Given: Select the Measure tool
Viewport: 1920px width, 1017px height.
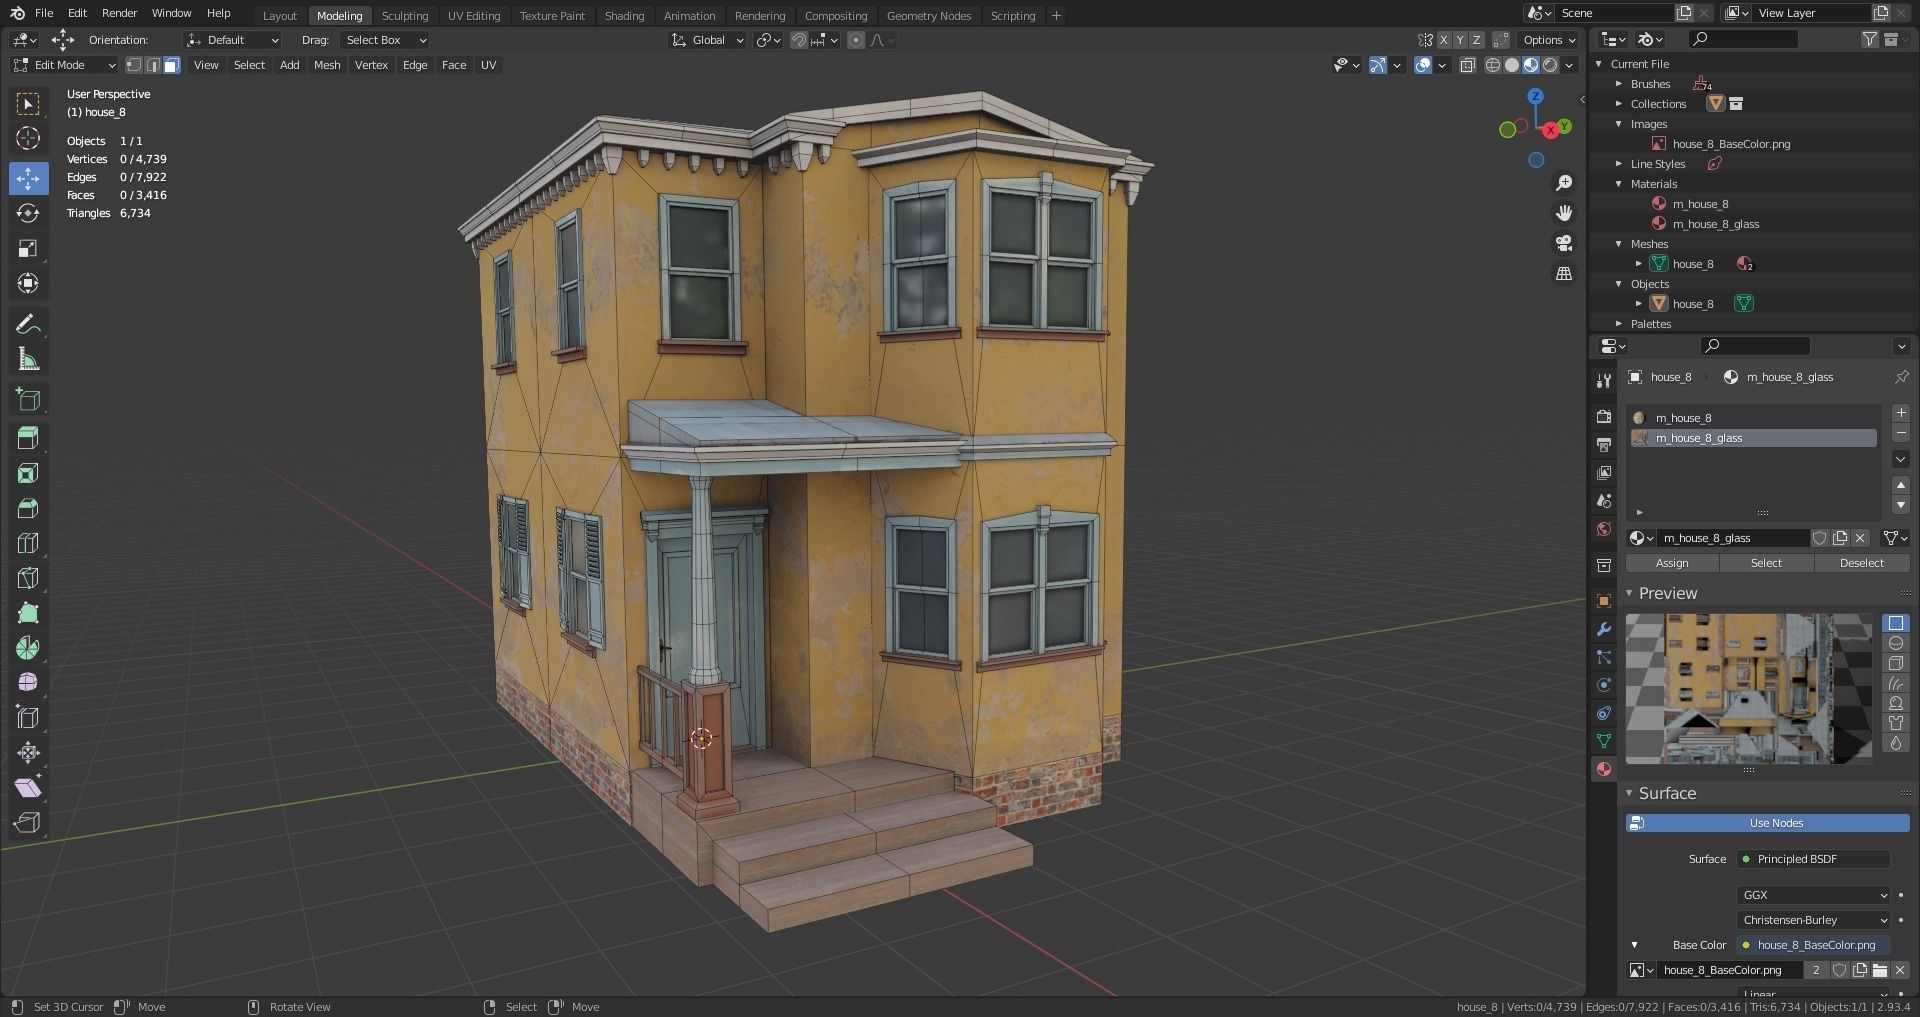Looking at the screenshot, I should point(28,359).
